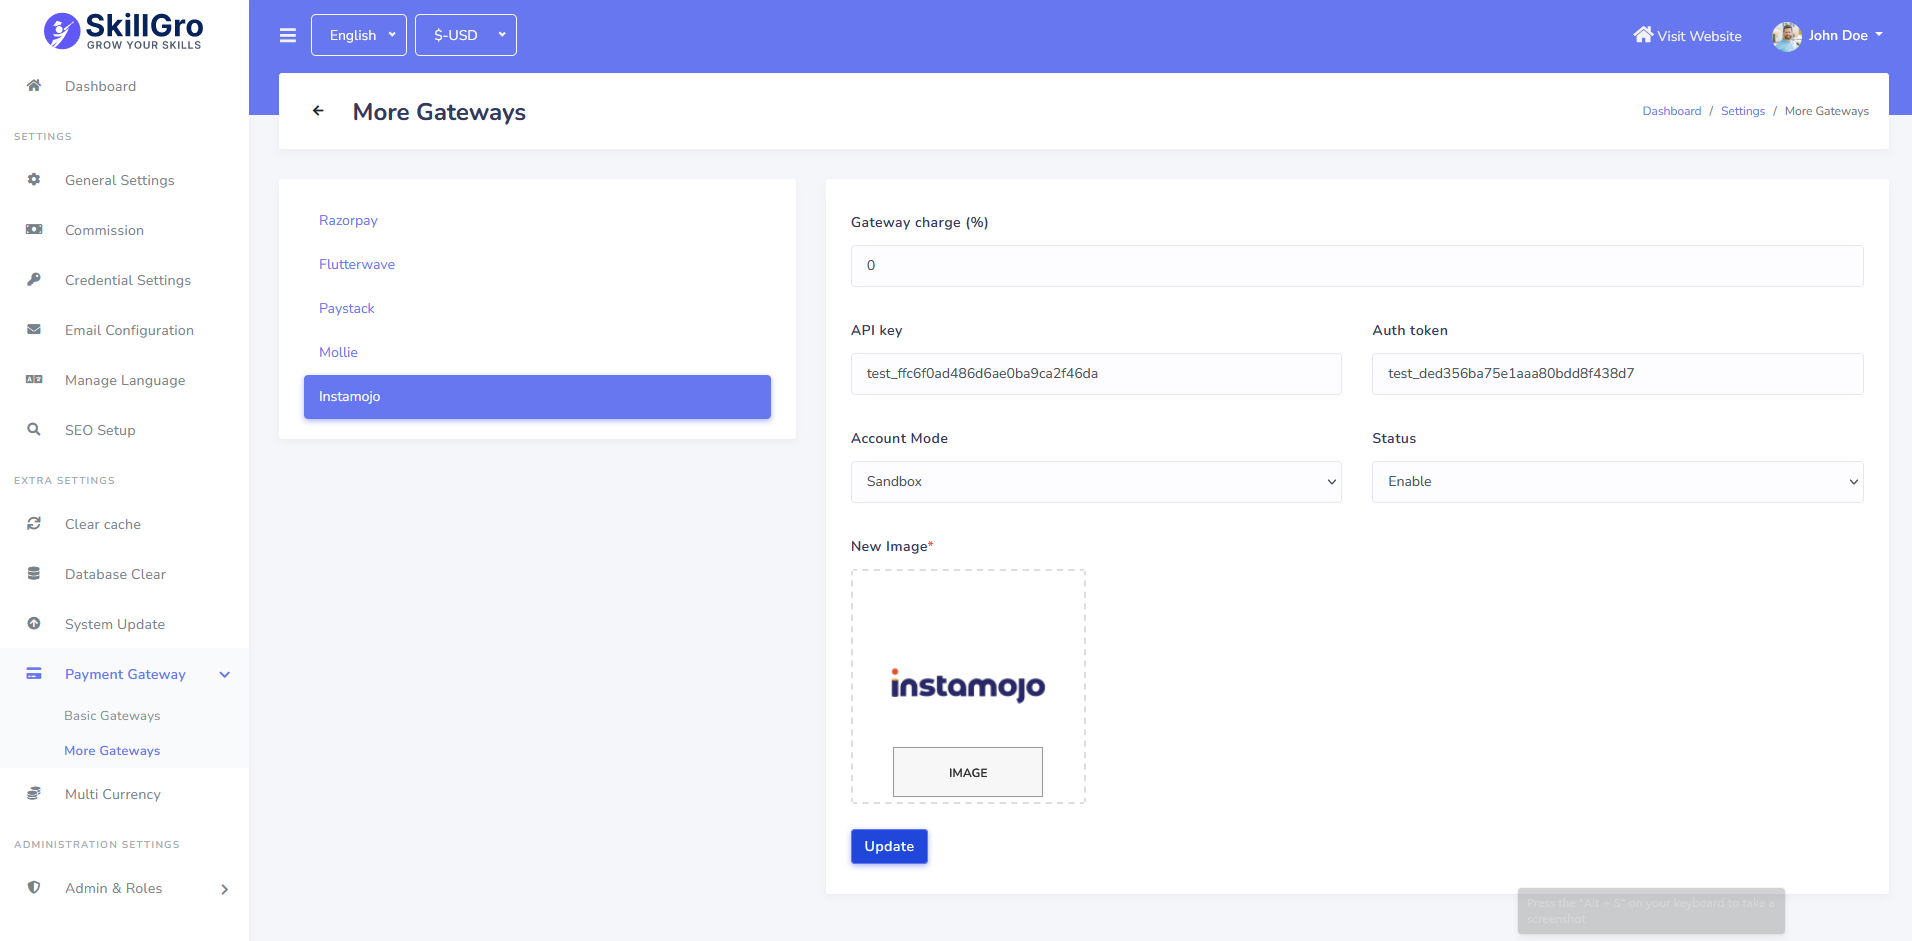Viewport: 1912px width, 941px height.
Task: Open Credential Settings page
Action: 128,280
